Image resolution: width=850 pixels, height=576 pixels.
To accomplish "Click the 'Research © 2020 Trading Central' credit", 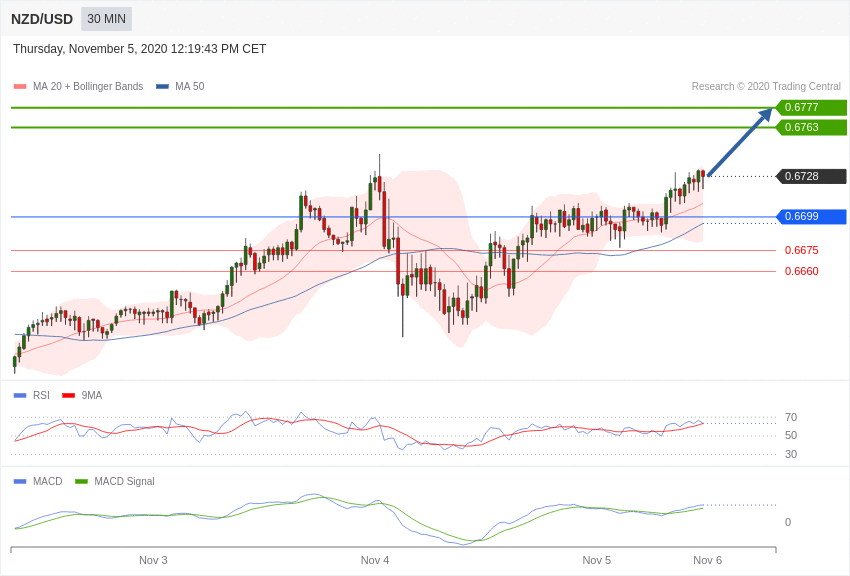I will (x=766, y=86).
